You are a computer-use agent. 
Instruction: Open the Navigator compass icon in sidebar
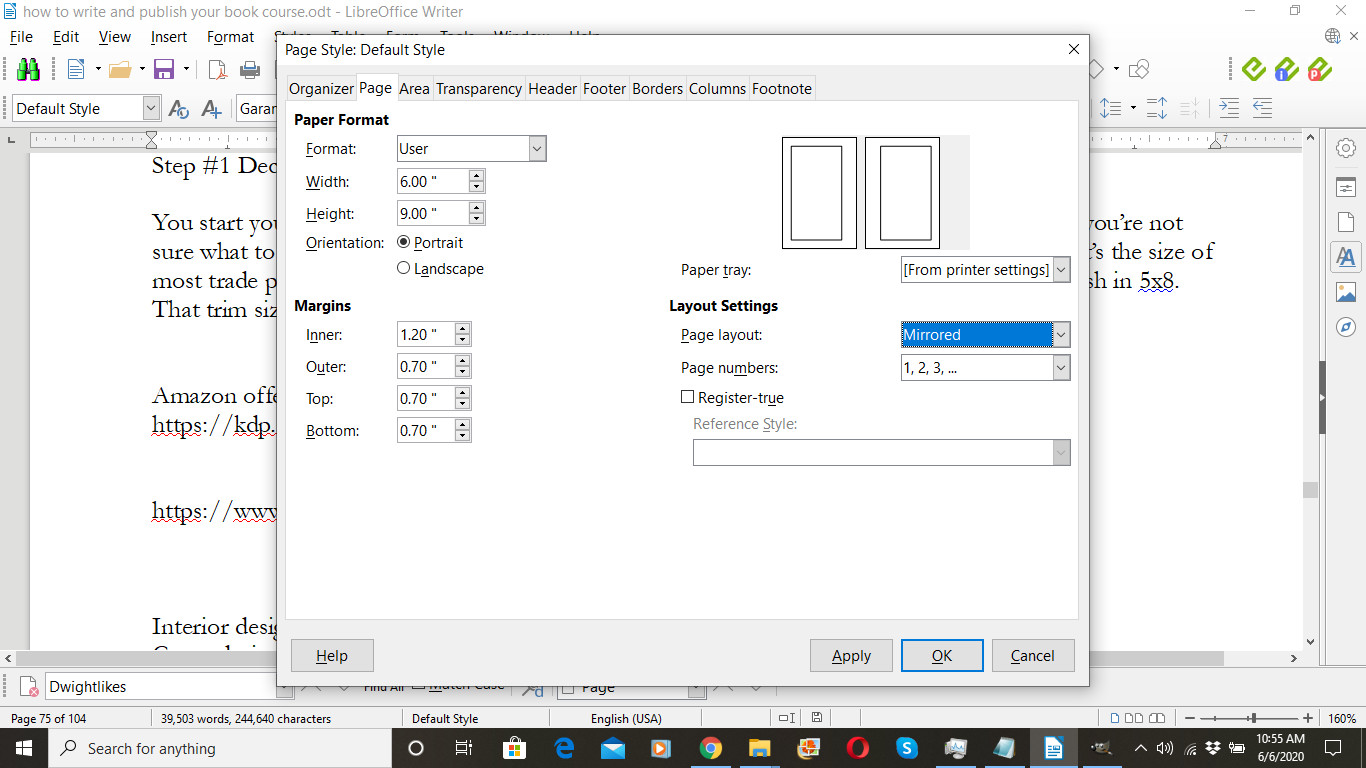(1345, 327)
